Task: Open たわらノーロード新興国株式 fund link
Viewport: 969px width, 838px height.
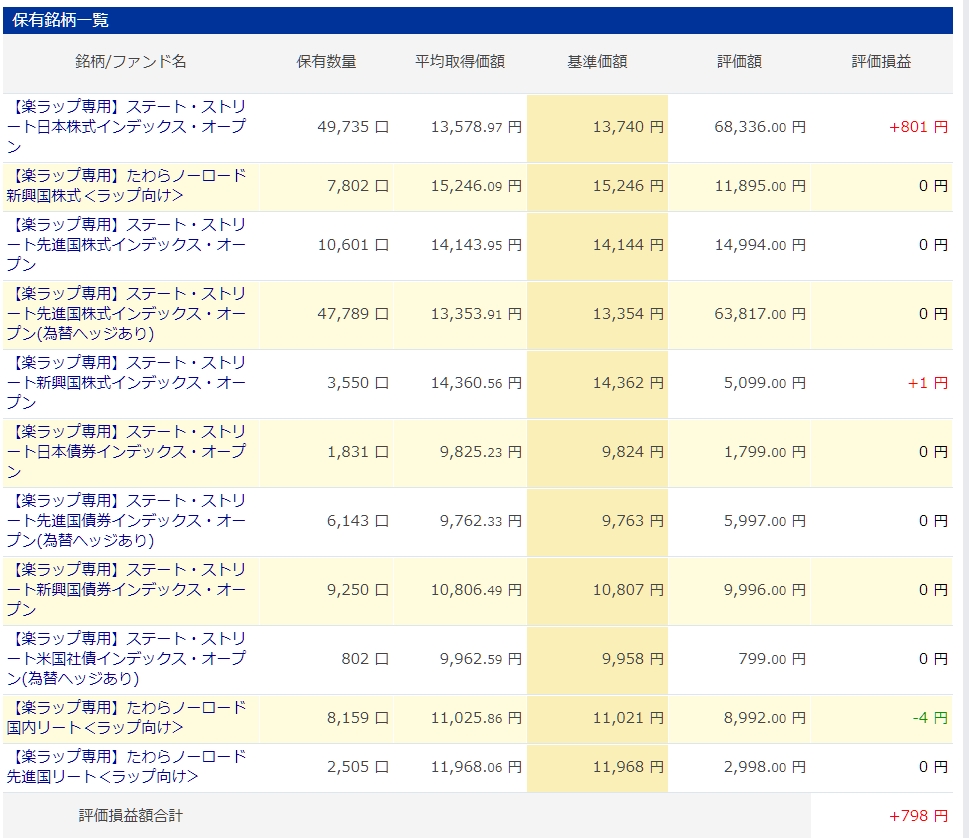Action: (x=130, y=186)
